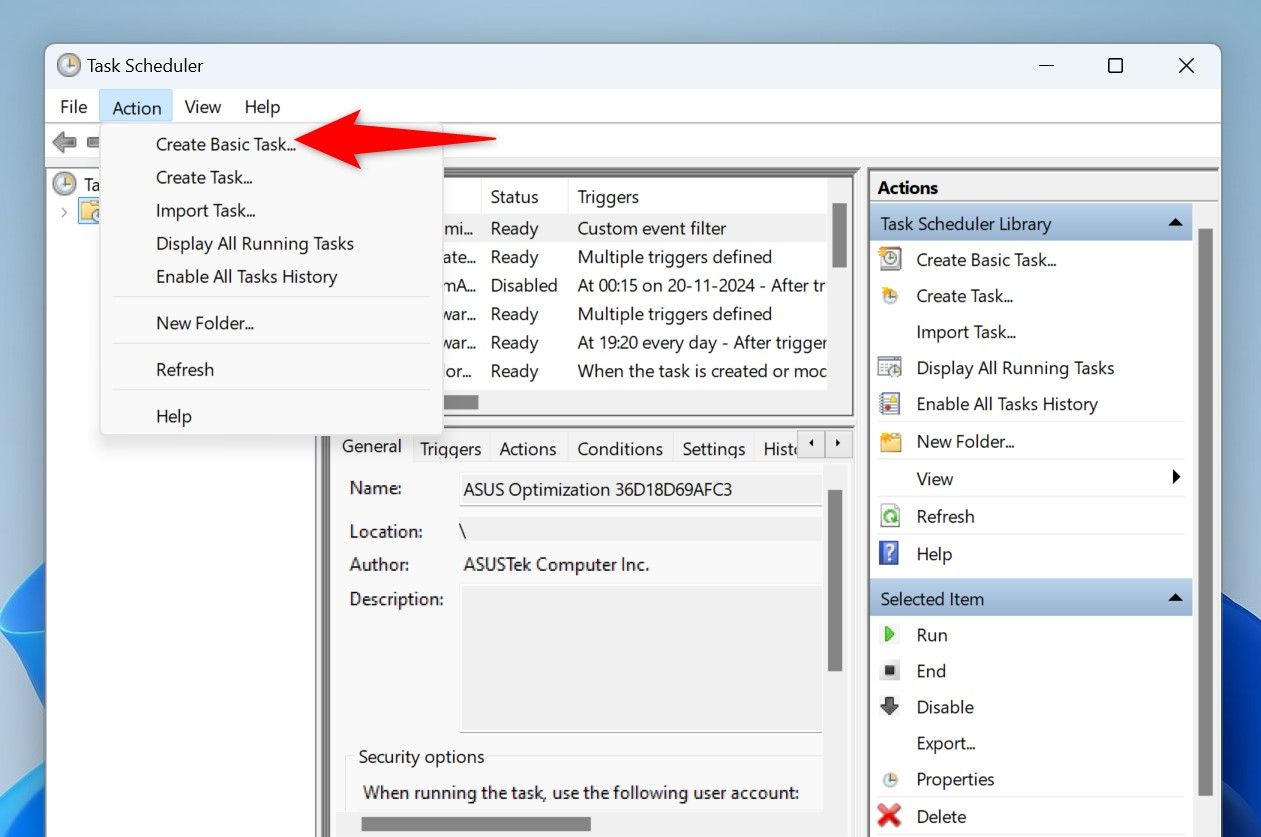
Task: Click the Task Scheduler clock icon in title bar
Action: point(68,65)
